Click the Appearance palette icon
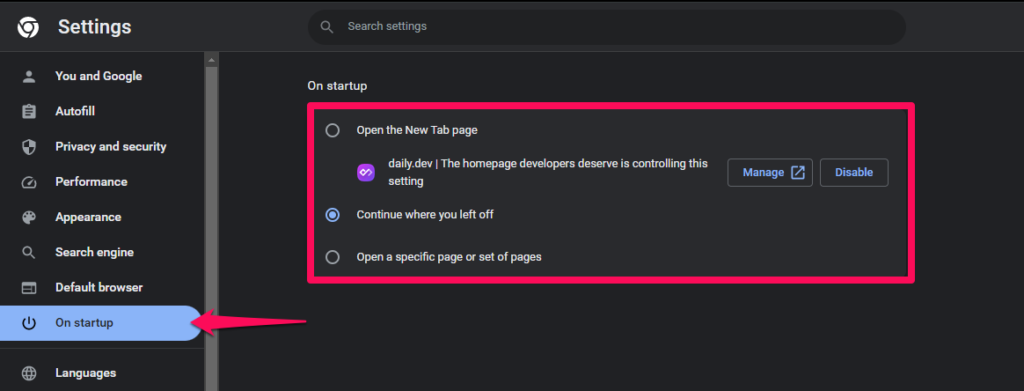Image resolution: width=1024 pixels, height=391 pixels. point(29,217)
